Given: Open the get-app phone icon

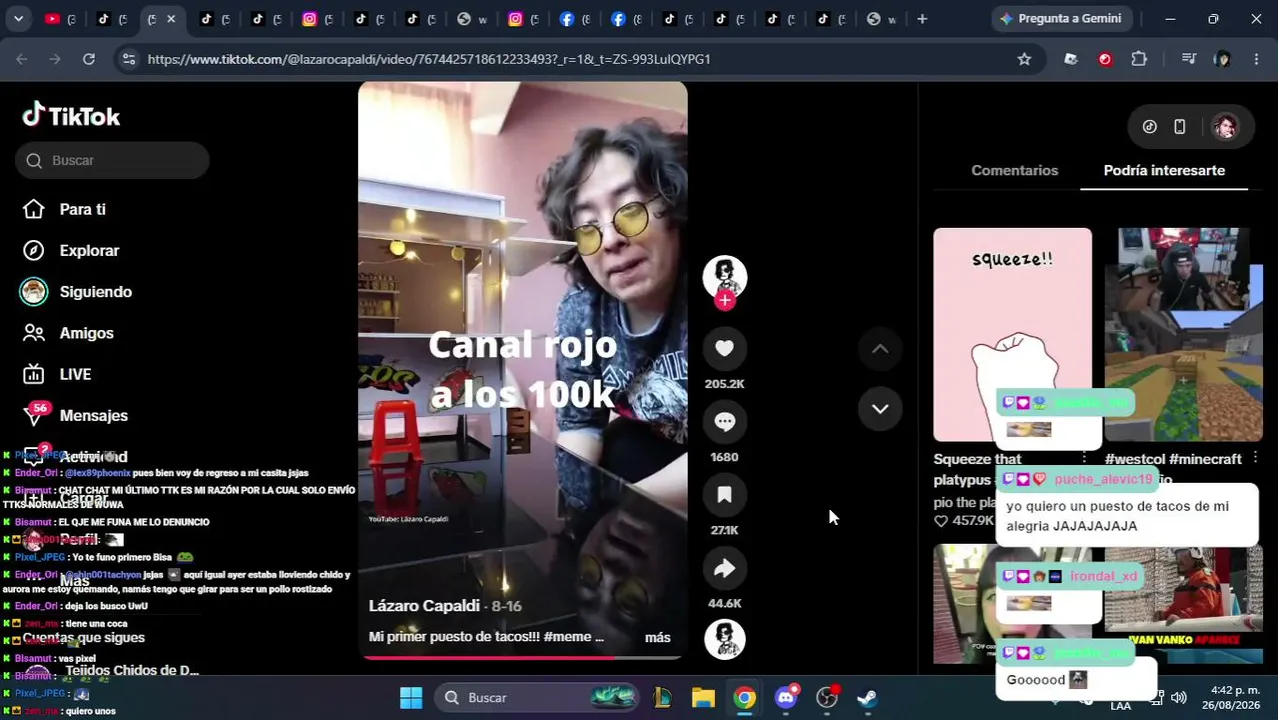Looking at the screenshot, I should [1180, 127].
